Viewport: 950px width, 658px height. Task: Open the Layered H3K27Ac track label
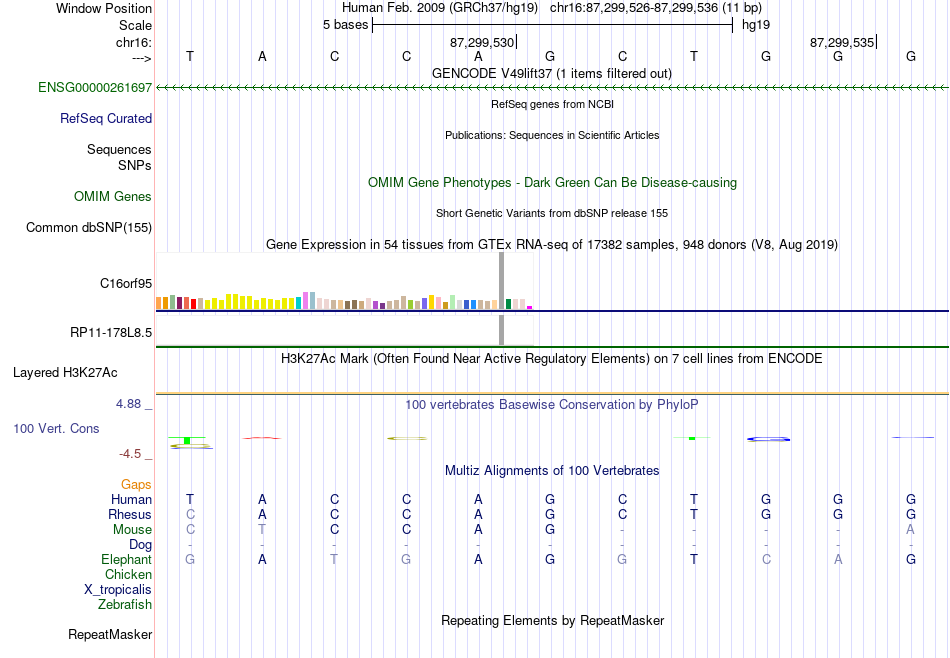[x=65, y=373]
